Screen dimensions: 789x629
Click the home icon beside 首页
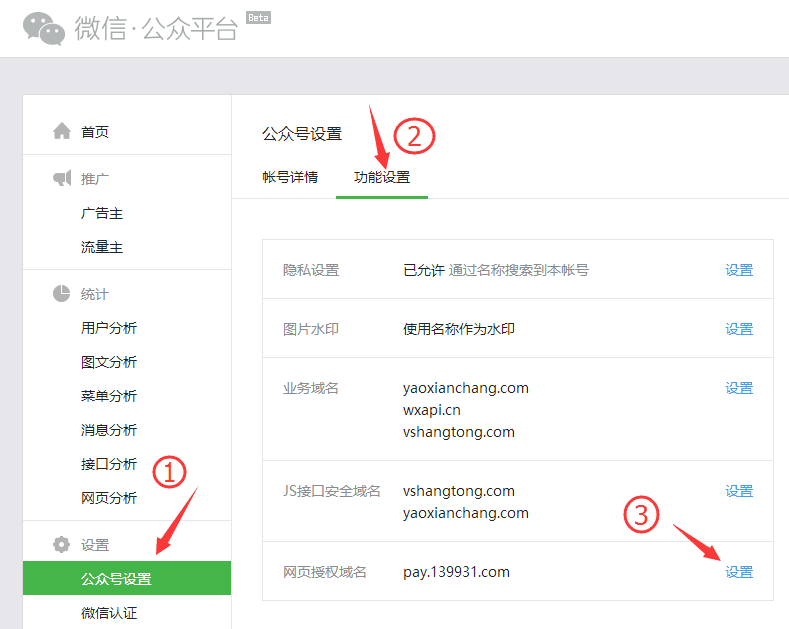tap(62, 131)
